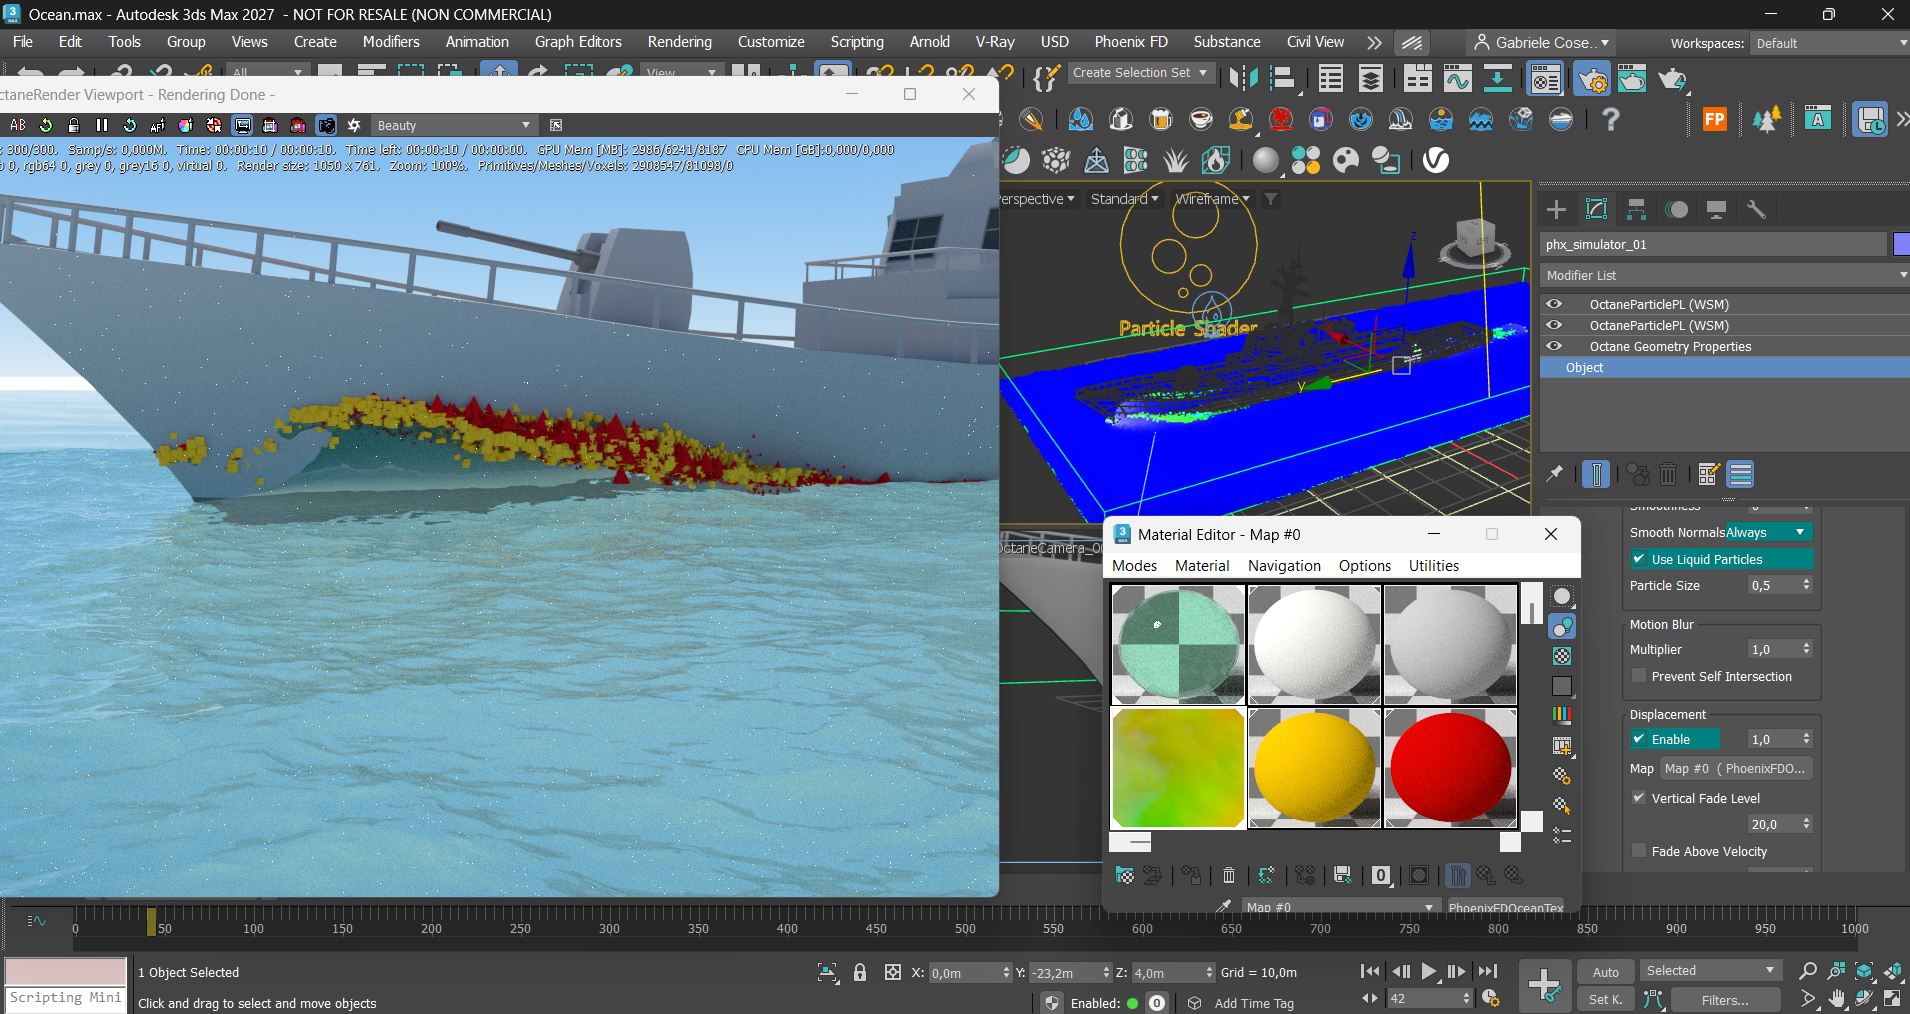Viewport: 1910px width, 1014px height.
Task: Open the Phoenix FD menu
Action: click(x=1131, y=42)
